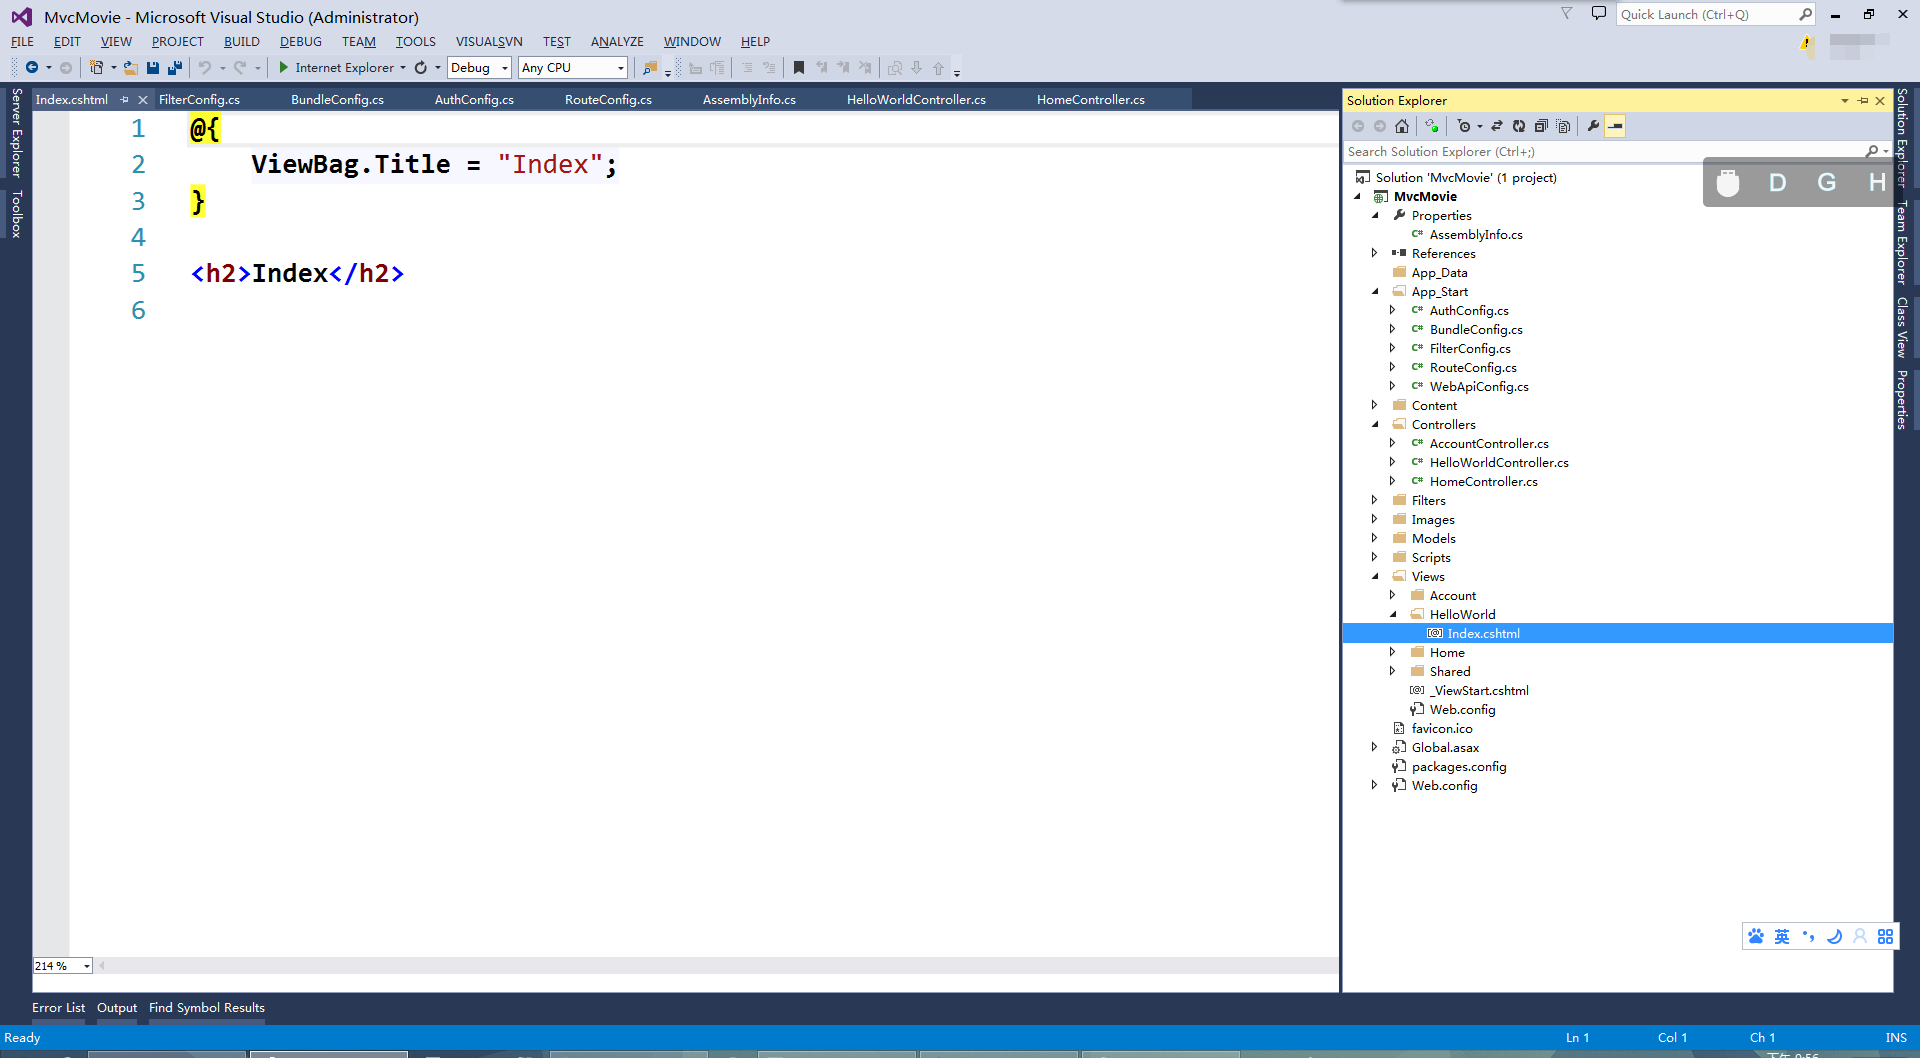The image size is (1920, 1058).
Task: Save the current file with floppy icon
Action: tap(153, 68)
